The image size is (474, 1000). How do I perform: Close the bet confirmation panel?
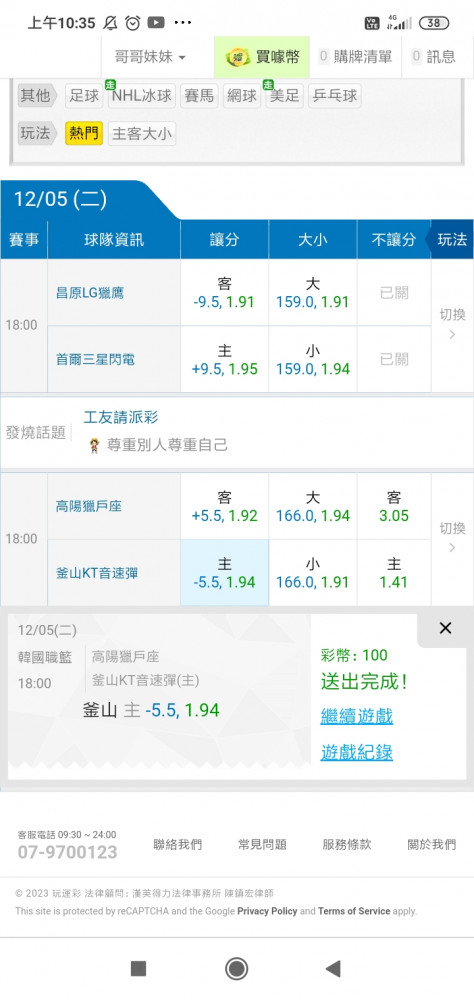pos(445,628)
